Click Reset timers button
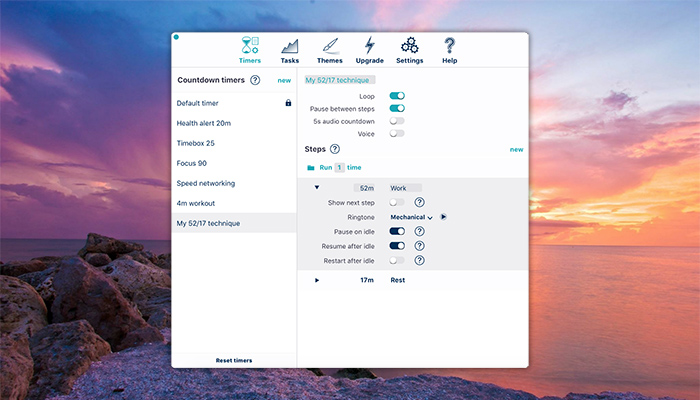This screenshot has width=700, height=400. [234, 360]
